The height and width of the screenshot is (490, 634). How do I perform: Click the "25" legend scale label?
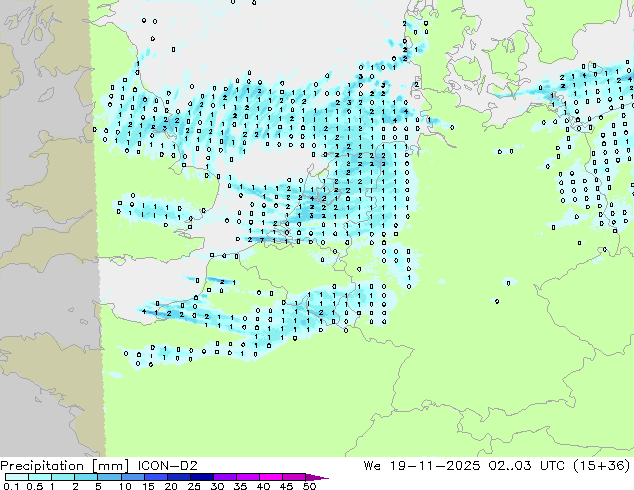pyautogui.click(x=194, y=486)
